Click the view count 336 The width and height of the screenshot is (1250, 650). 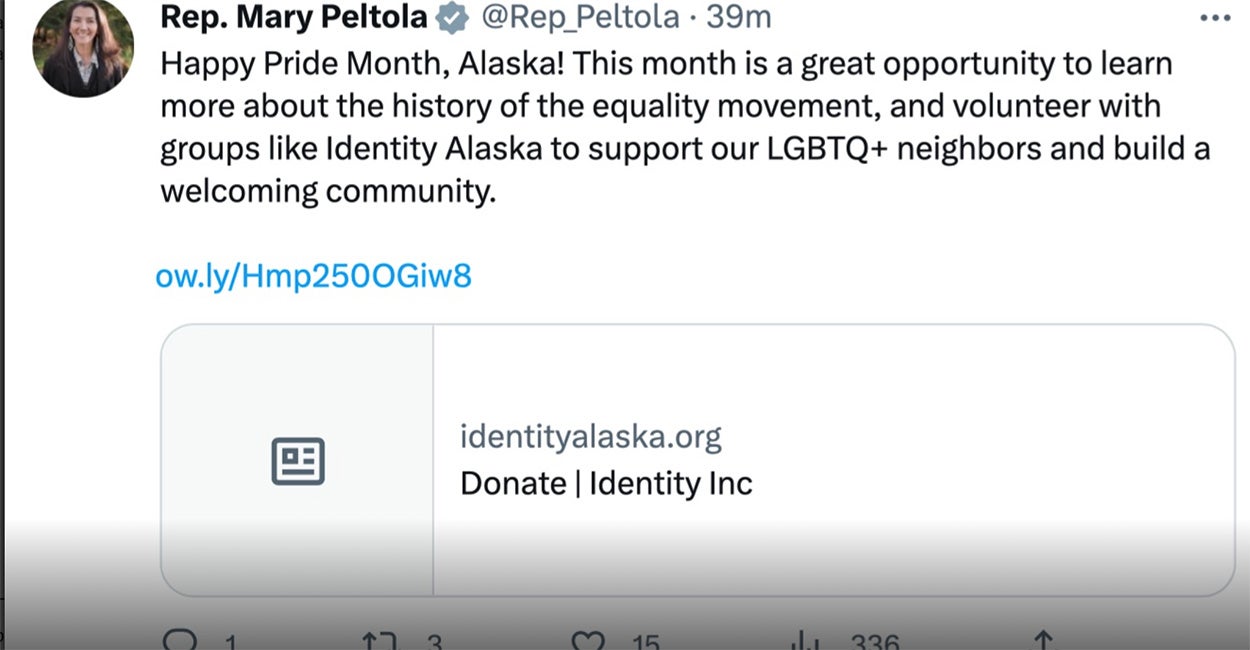pos(875,642)
